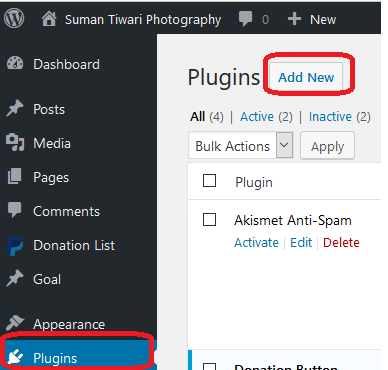This screenshot has width=388, height=370.
Task: Open the Media library icon
Action: coord(15,142)
